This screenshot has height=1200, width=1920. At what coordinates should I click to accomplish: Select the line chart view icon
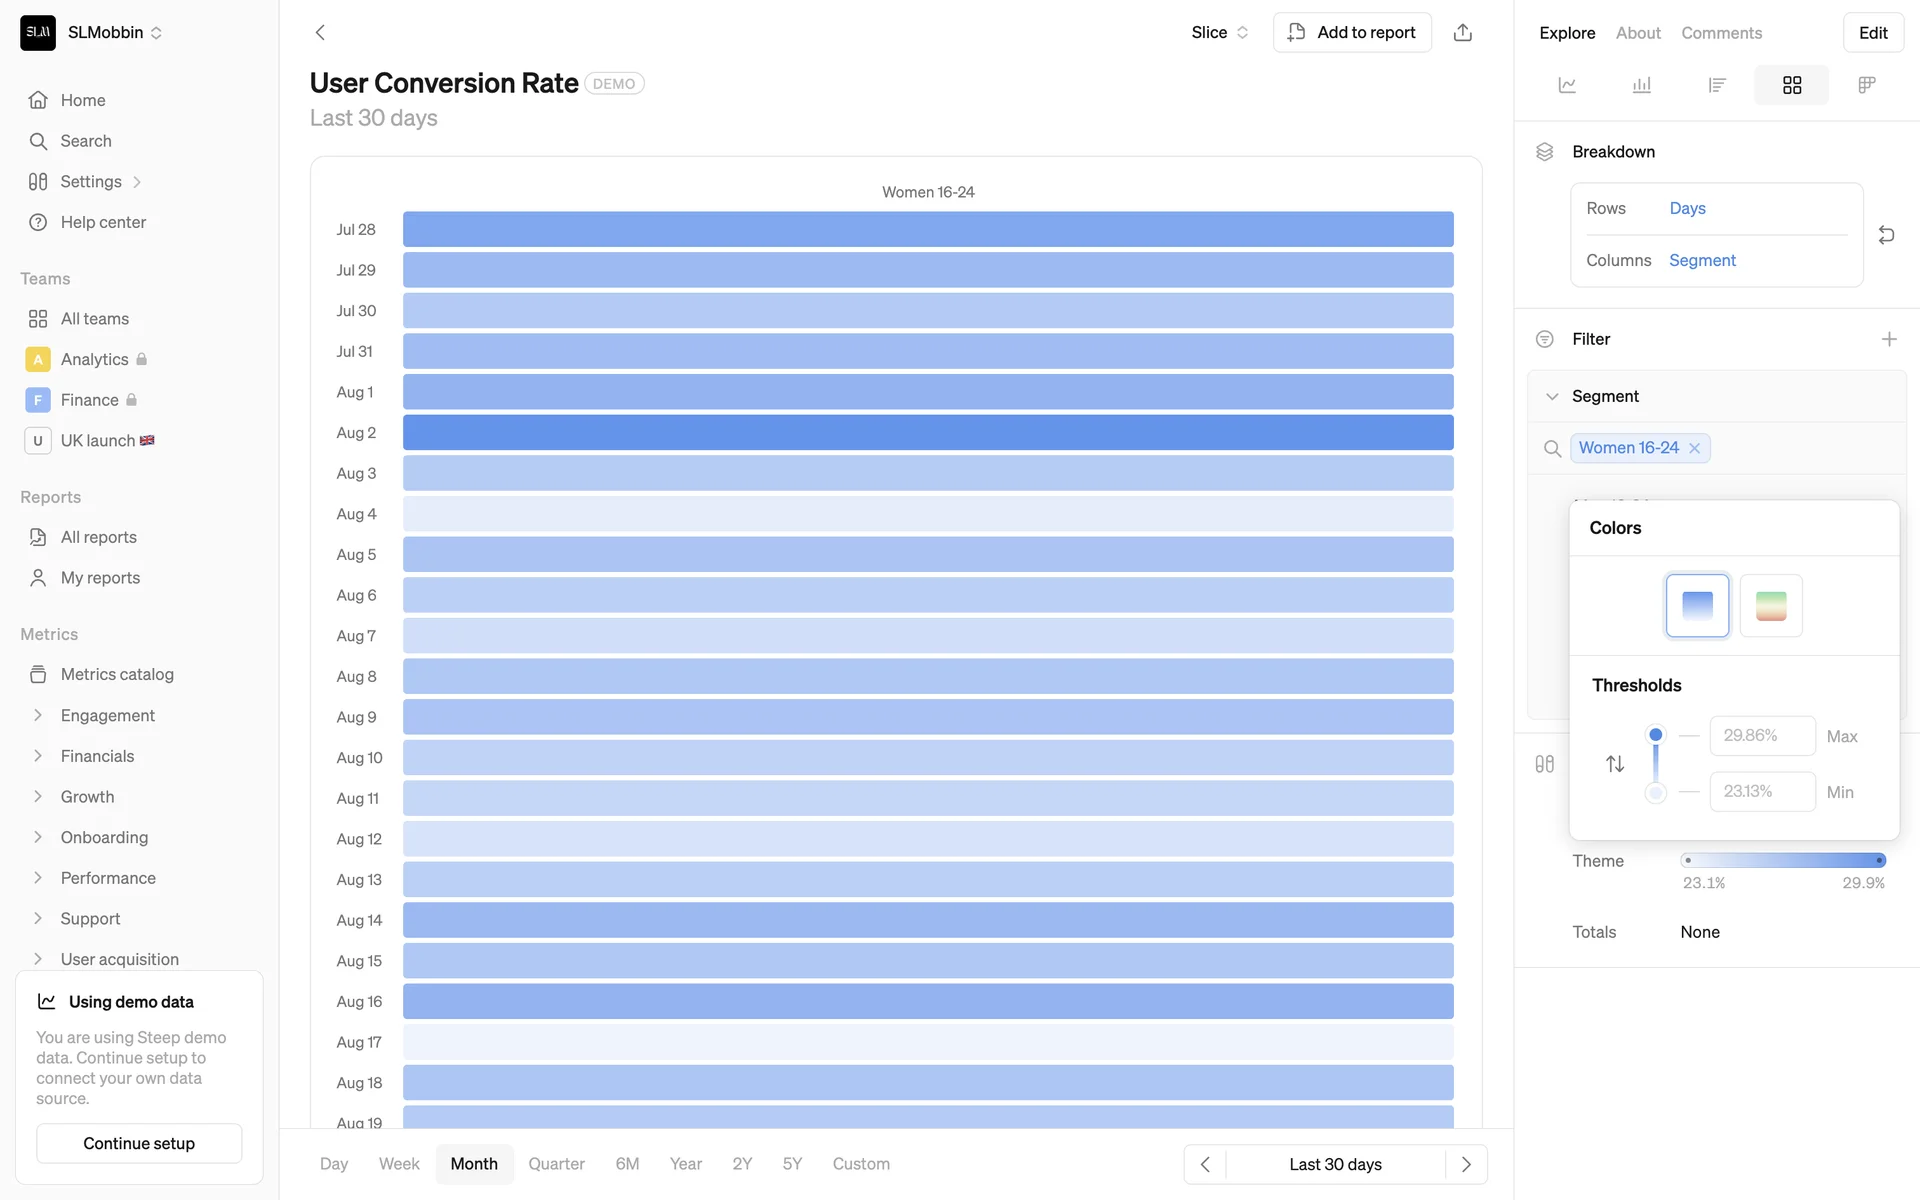click(x=1567, y=85)
